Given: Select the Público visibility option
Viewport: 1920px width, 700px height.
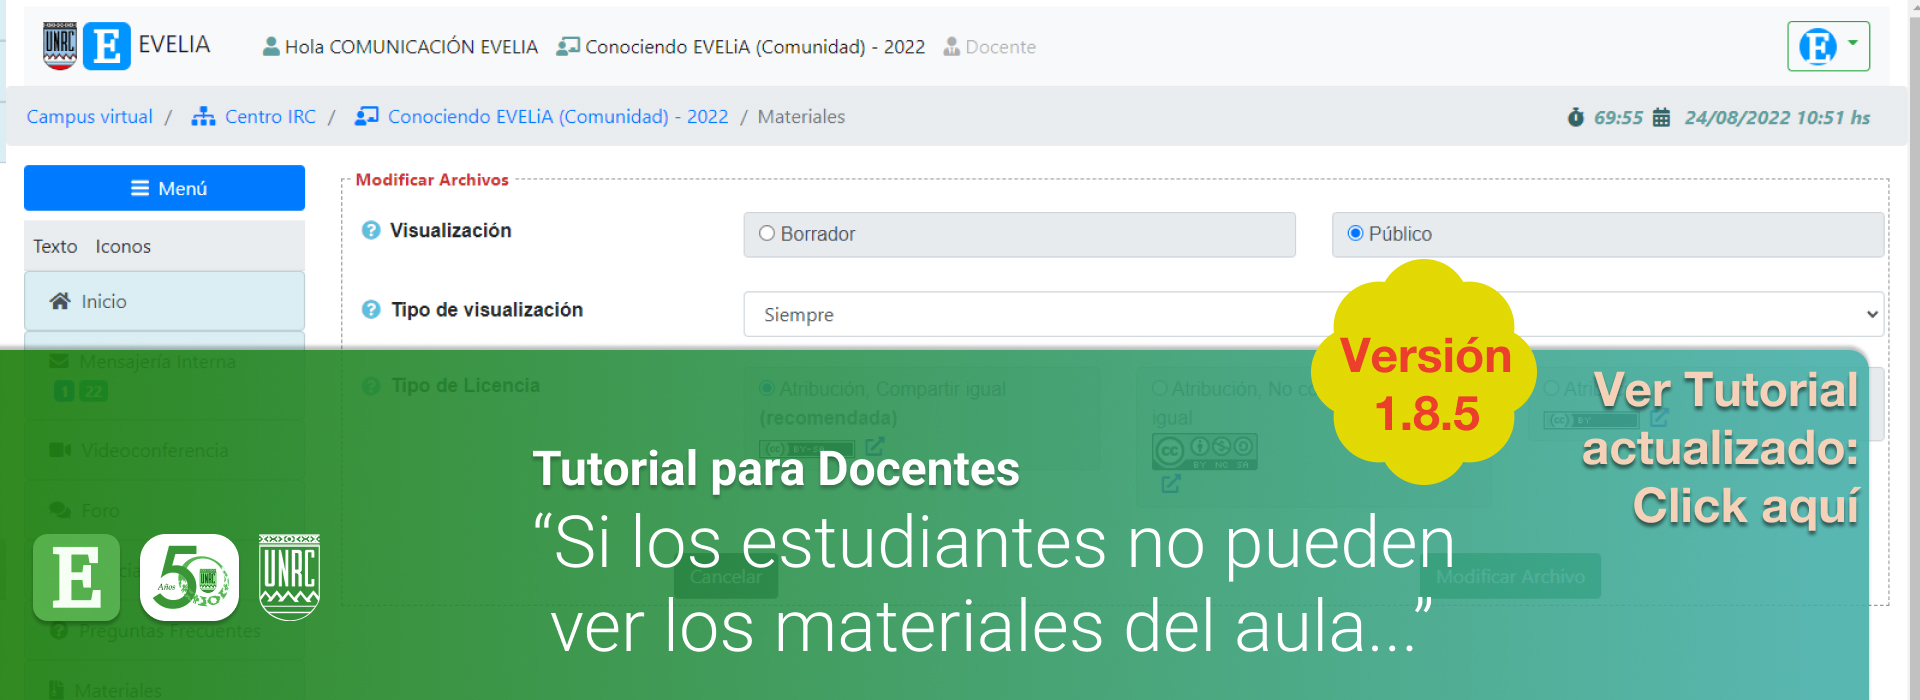Looking at the screenshot, I should click(x=1355, y=234).
